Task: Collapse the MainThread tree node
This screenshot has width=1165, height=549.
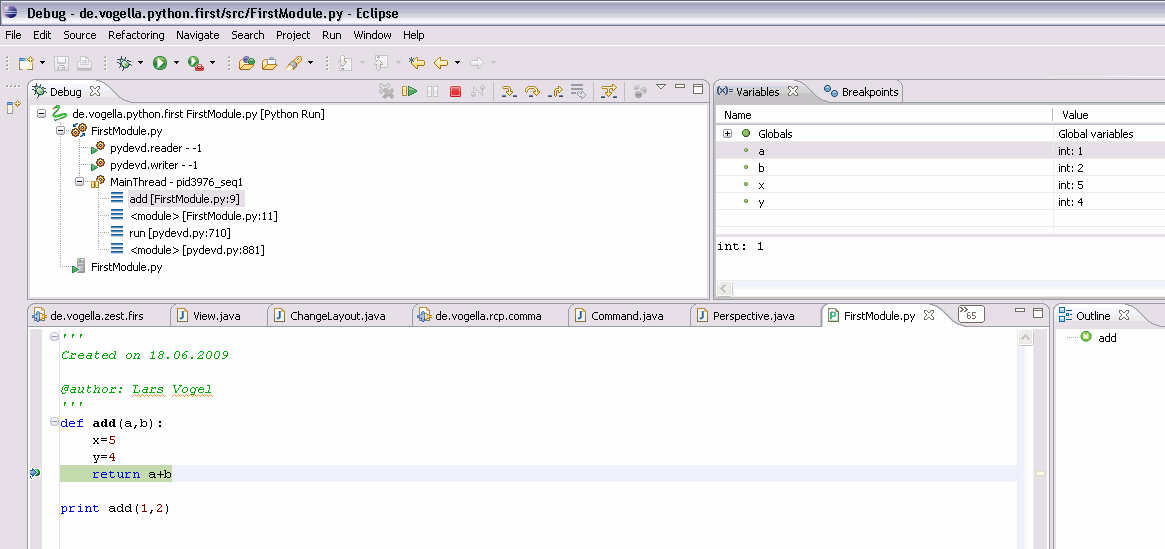Action: 79,182
